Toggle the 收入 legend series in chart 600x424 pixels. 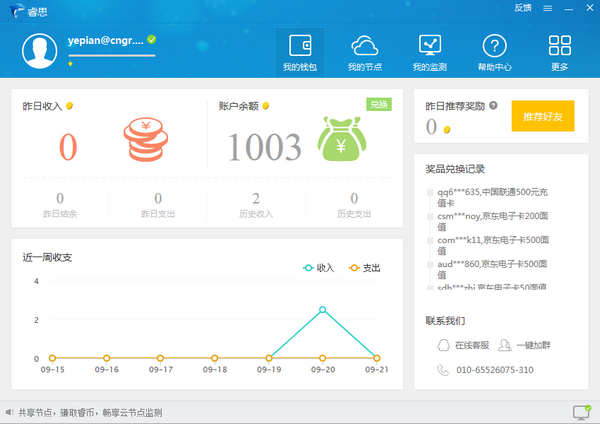click(318, 268)
